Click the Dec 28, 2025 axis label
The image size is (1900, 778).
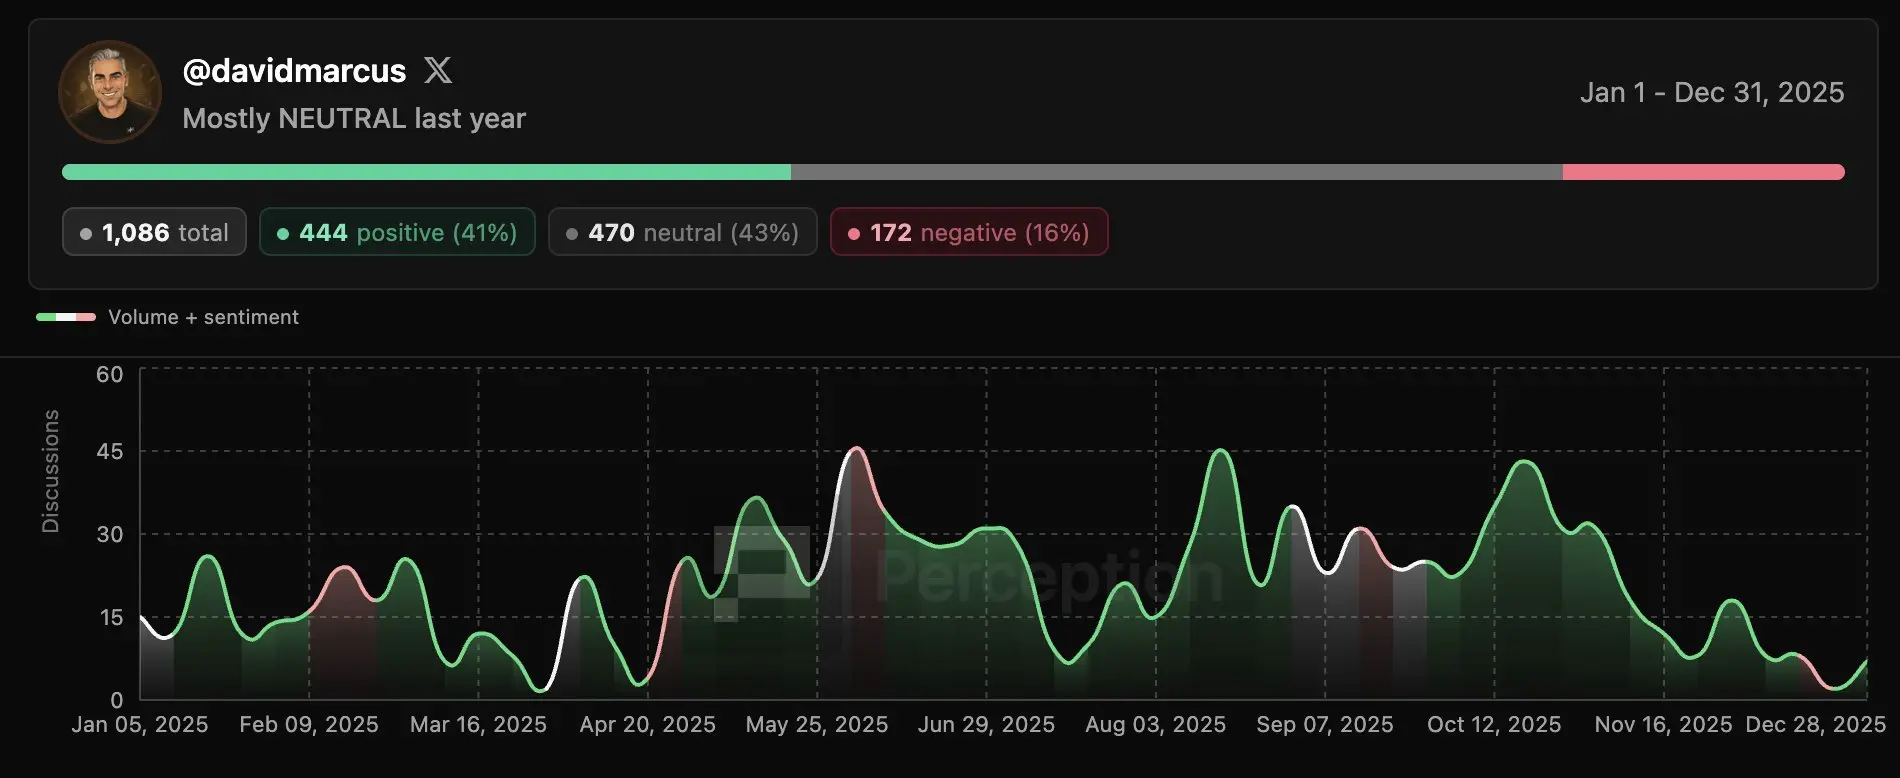[1815, 724]
